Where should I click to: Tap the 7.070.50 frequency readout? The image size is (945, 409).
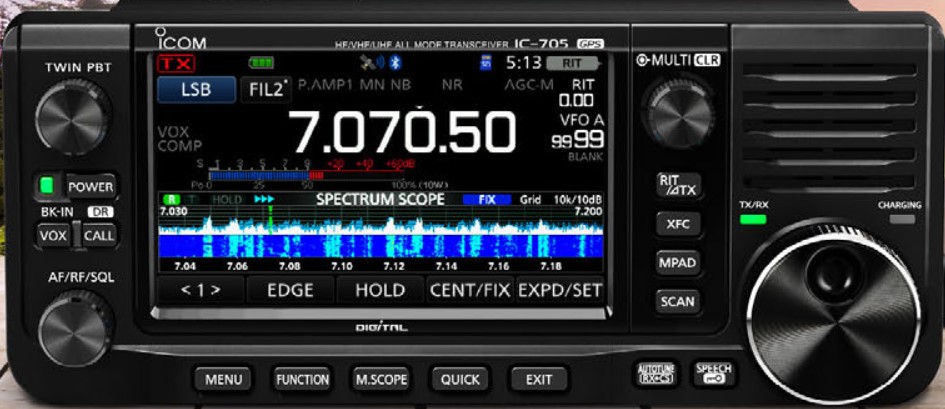coord(401,133)
